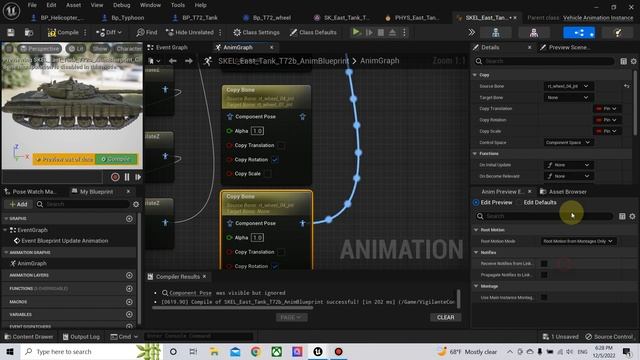Image resolution: width=640 pixels, height=360 pixels.
Task: Navigate forward in graph history arrow
Action: [189, 61]
